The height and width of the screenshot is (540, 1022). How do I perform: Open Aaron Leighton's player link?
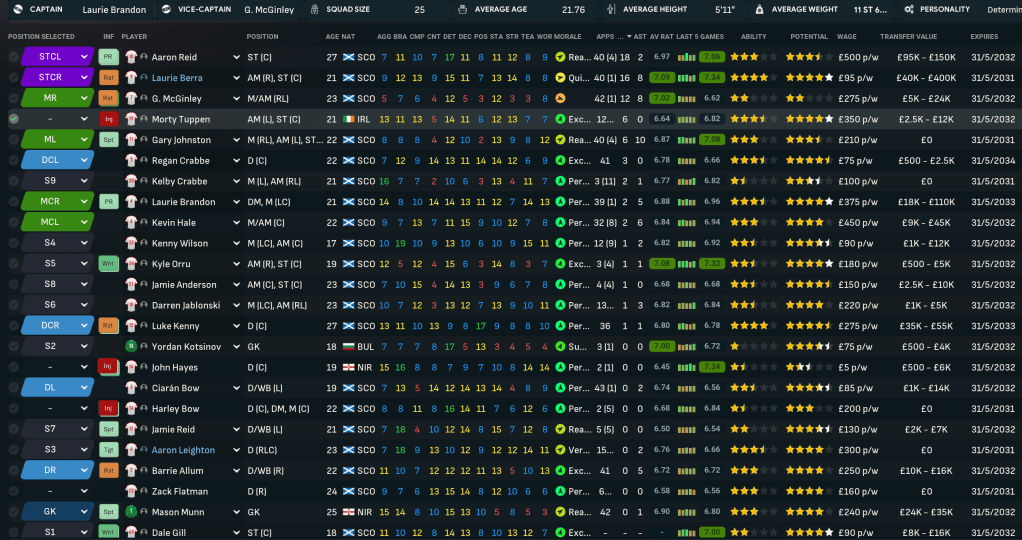[183, 450]
